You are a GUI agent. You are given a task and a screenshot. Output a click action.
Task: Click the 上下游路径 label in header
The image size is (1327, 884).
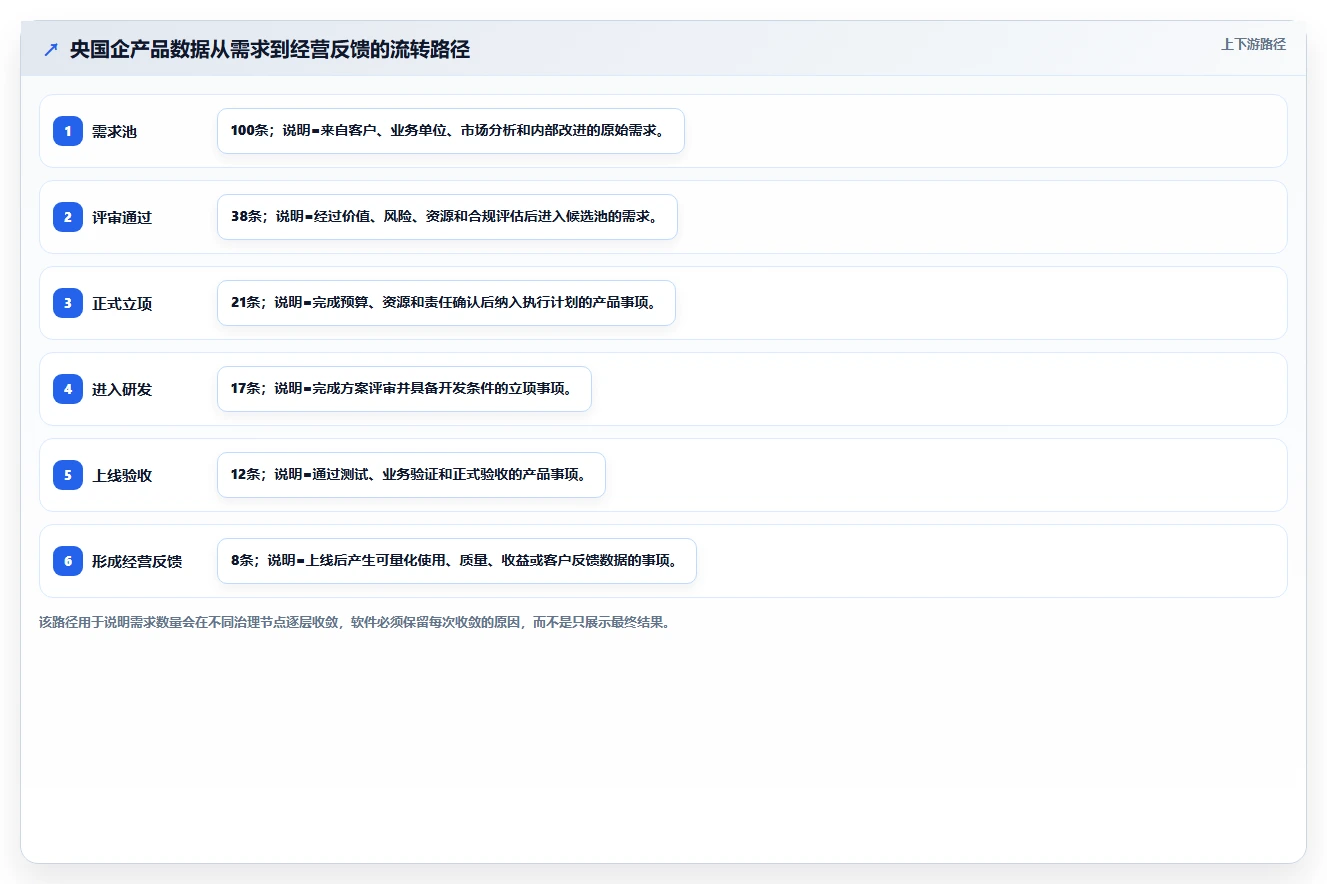[1253, 44]
